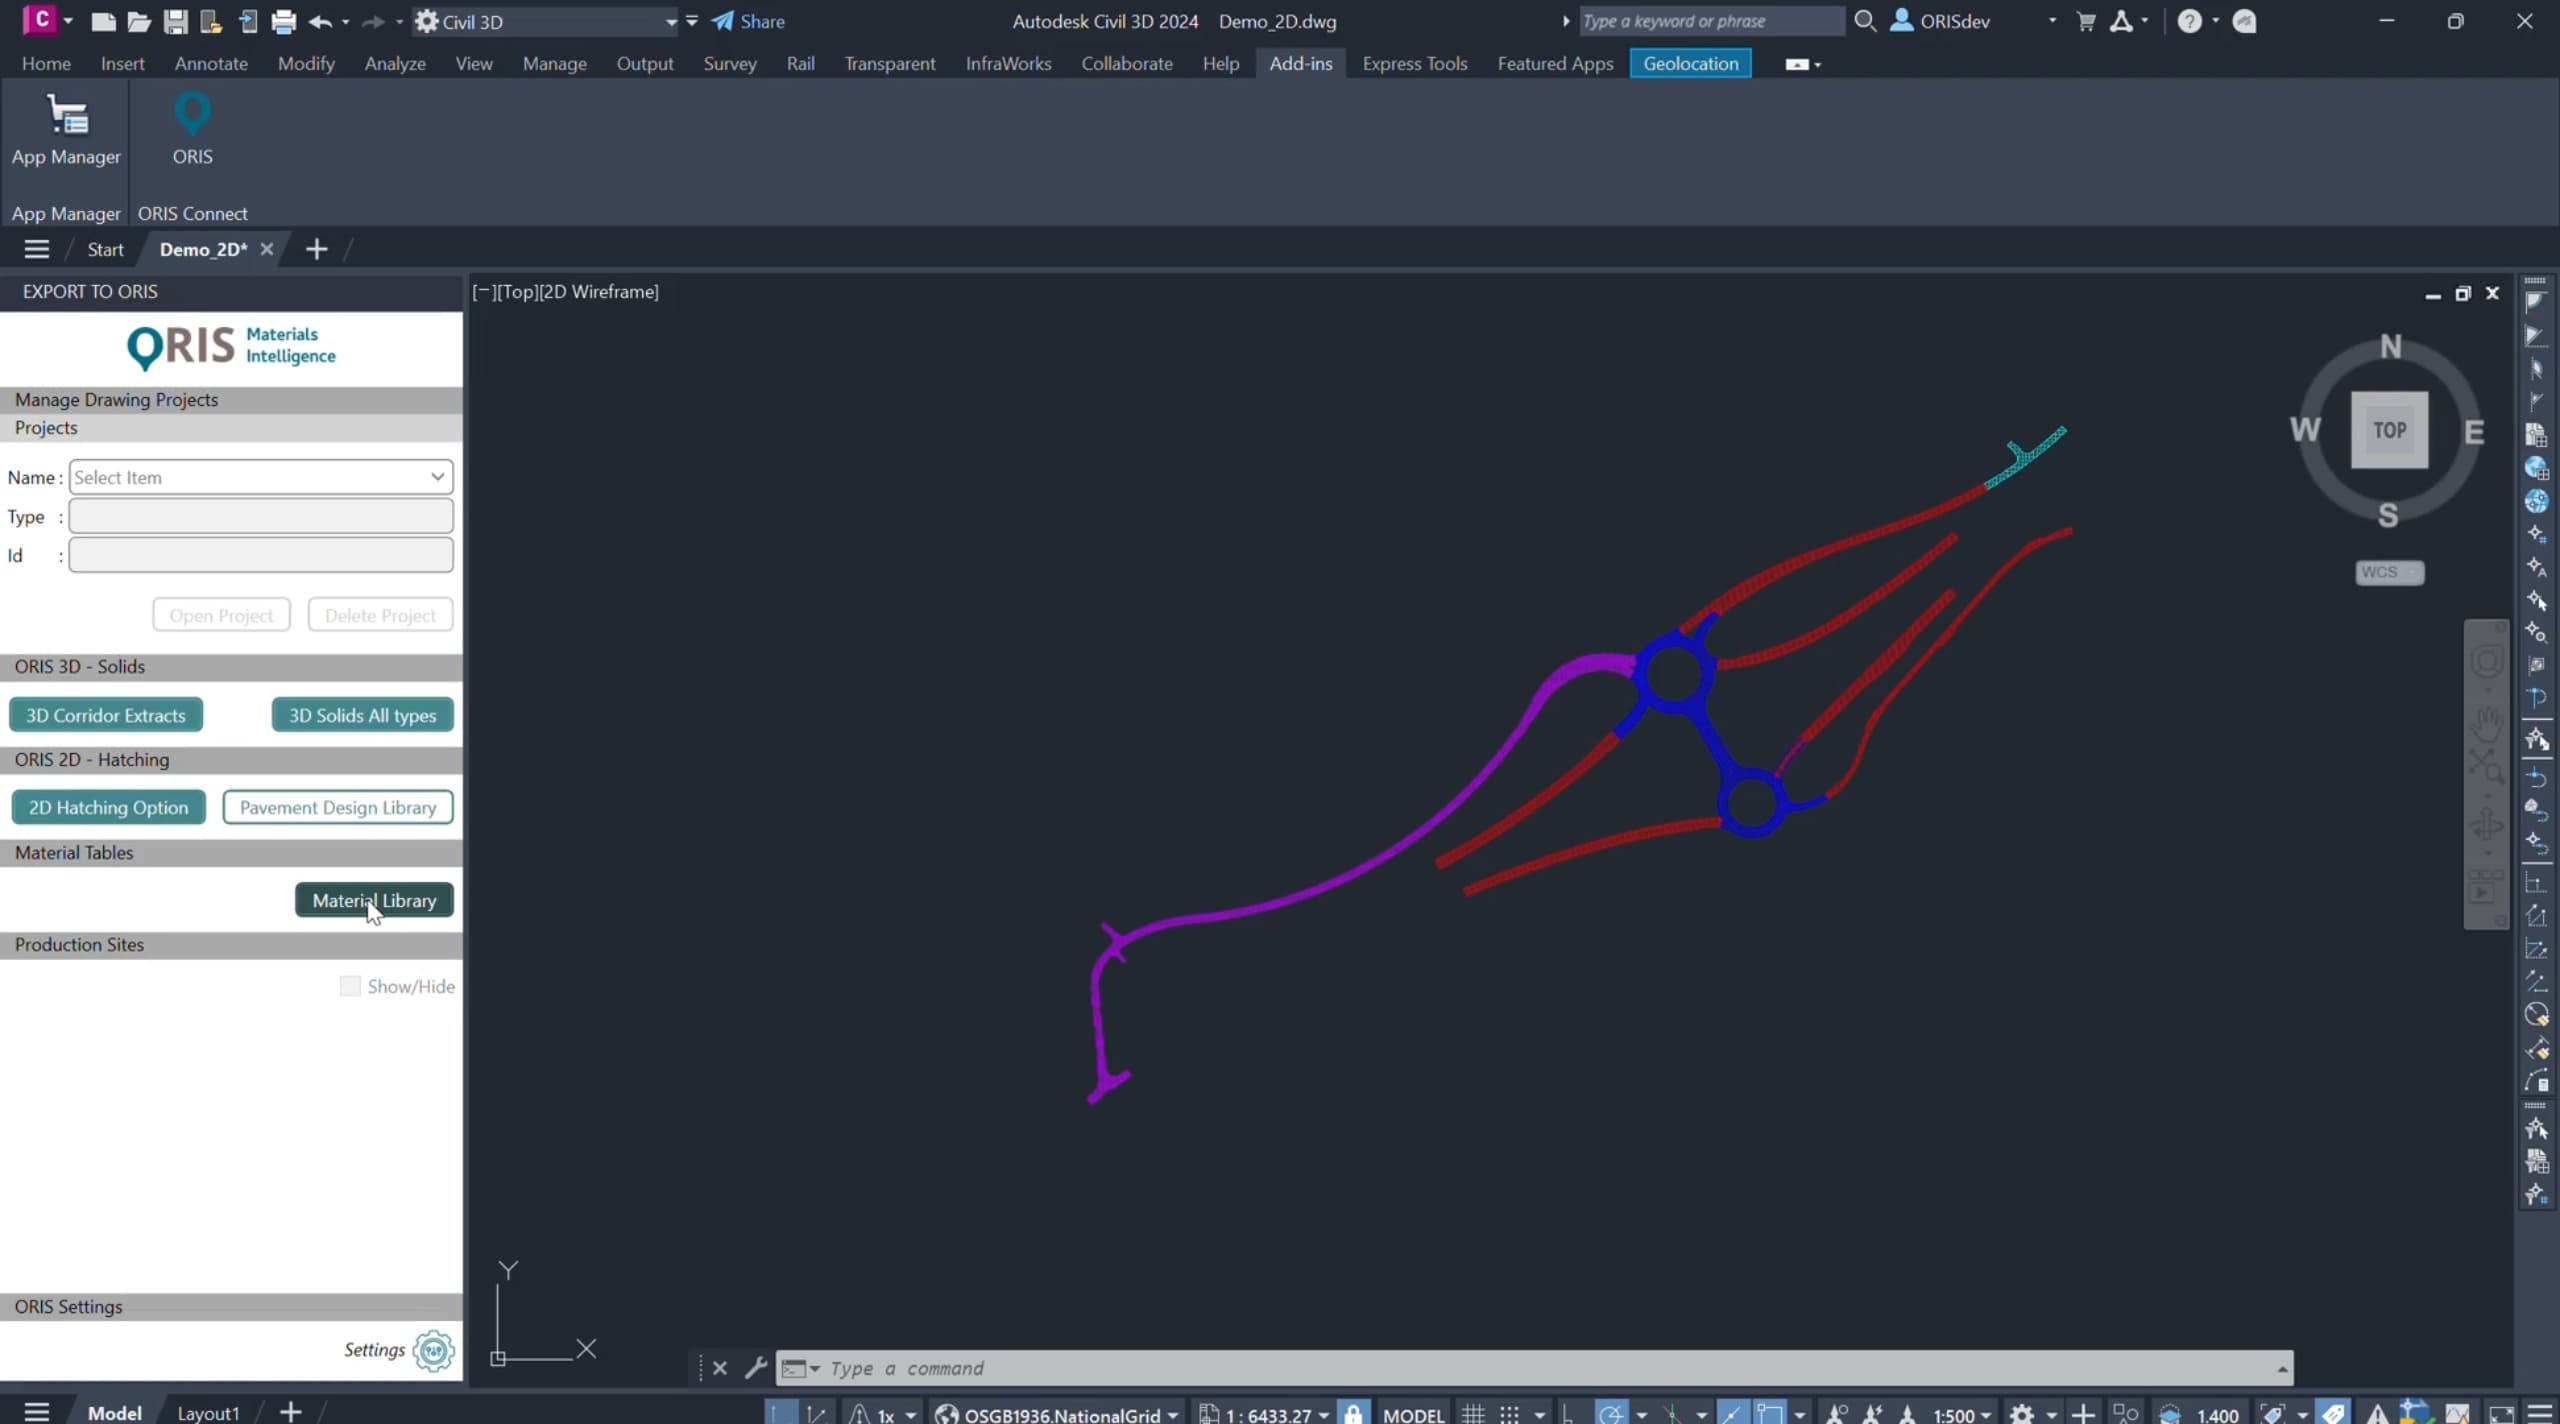Click the search magnifier in title bar
The height and width of the screenshot is (1424, 2560).
point(1865,21)
